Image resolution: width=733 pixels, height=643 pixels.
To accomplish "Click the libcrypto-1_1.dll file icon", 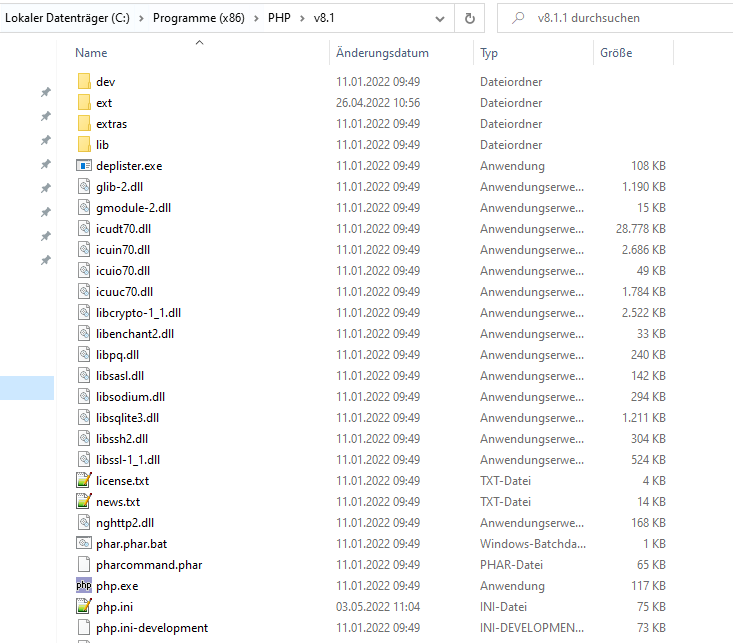I will pos(84,313).
